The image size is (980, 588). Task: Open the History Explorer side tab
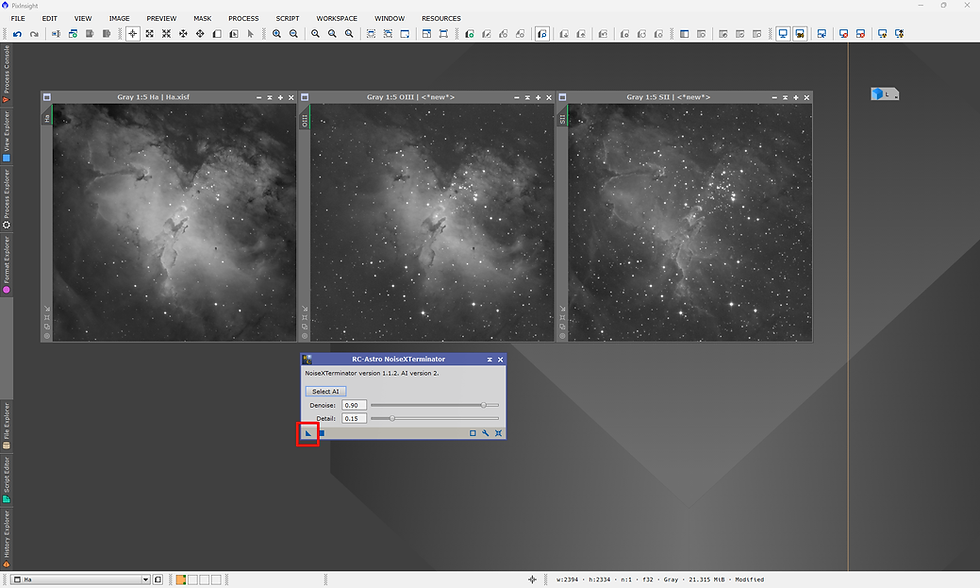coord(6,539)
